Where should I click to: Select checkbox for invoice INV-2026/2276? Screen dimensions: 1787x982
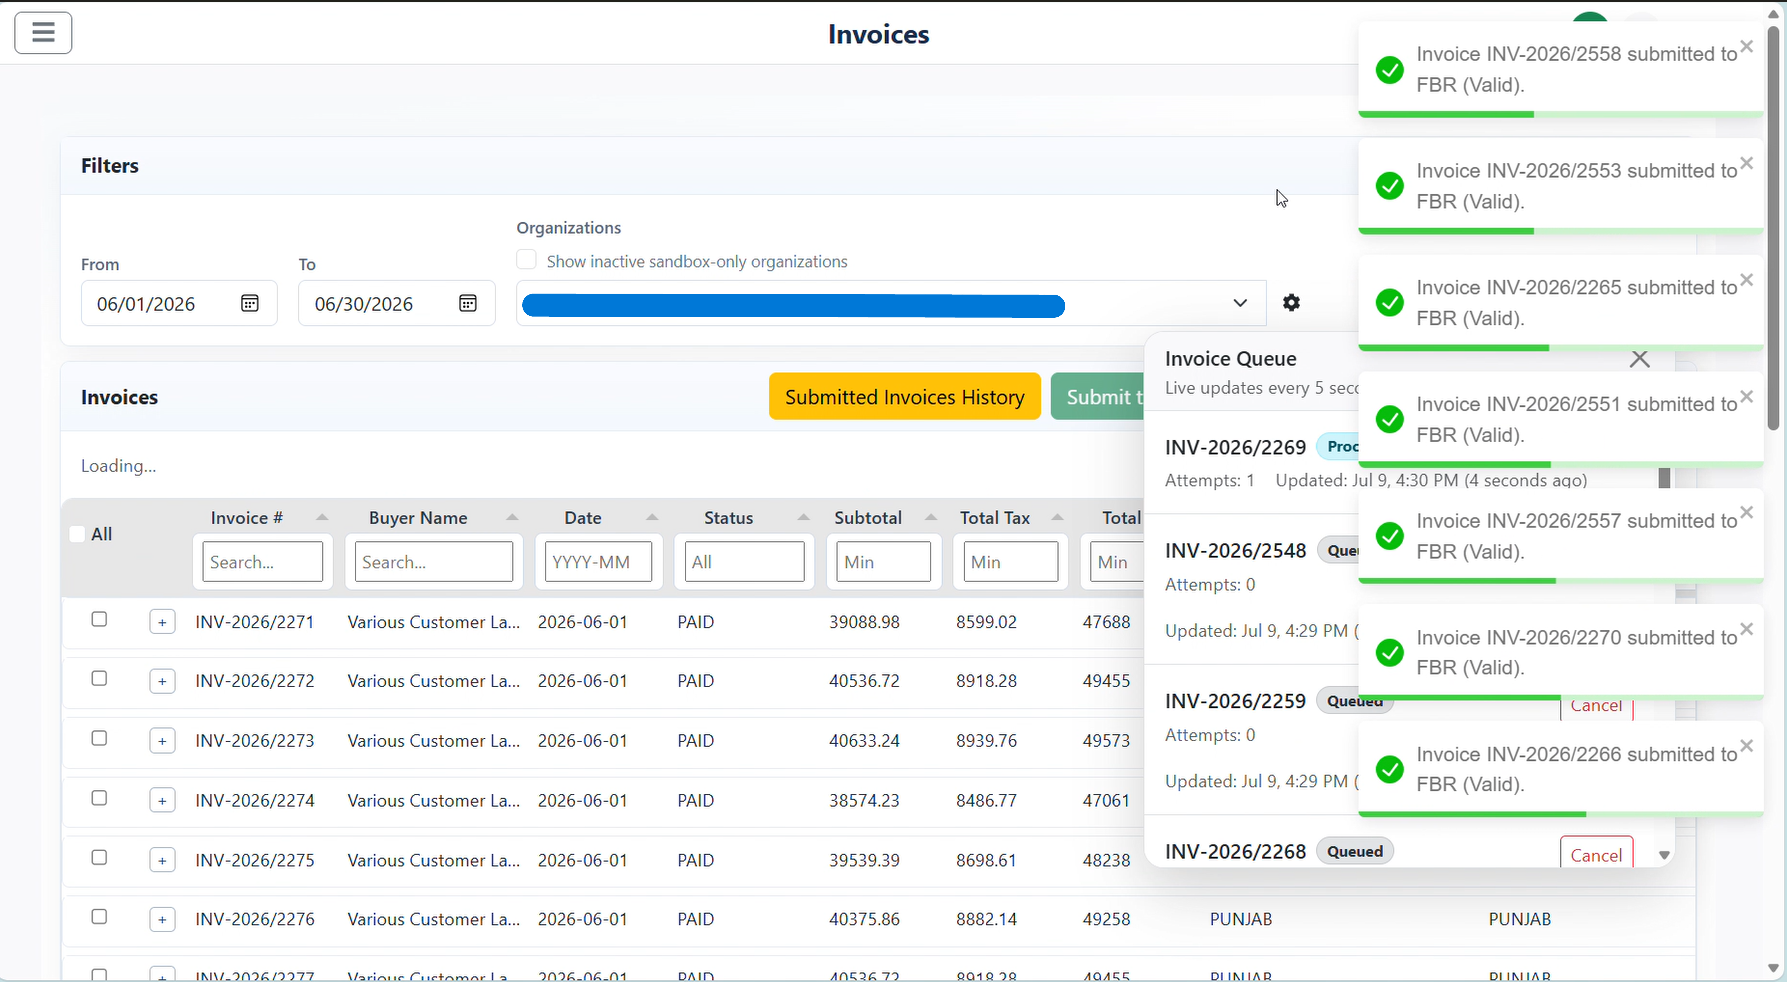[99, 917]
